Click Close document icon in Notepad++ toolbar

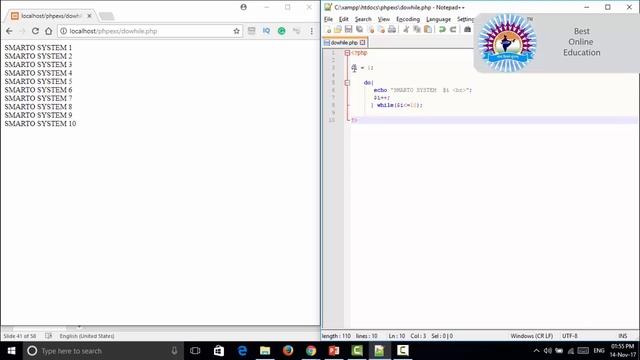click(x=371, y=29)
